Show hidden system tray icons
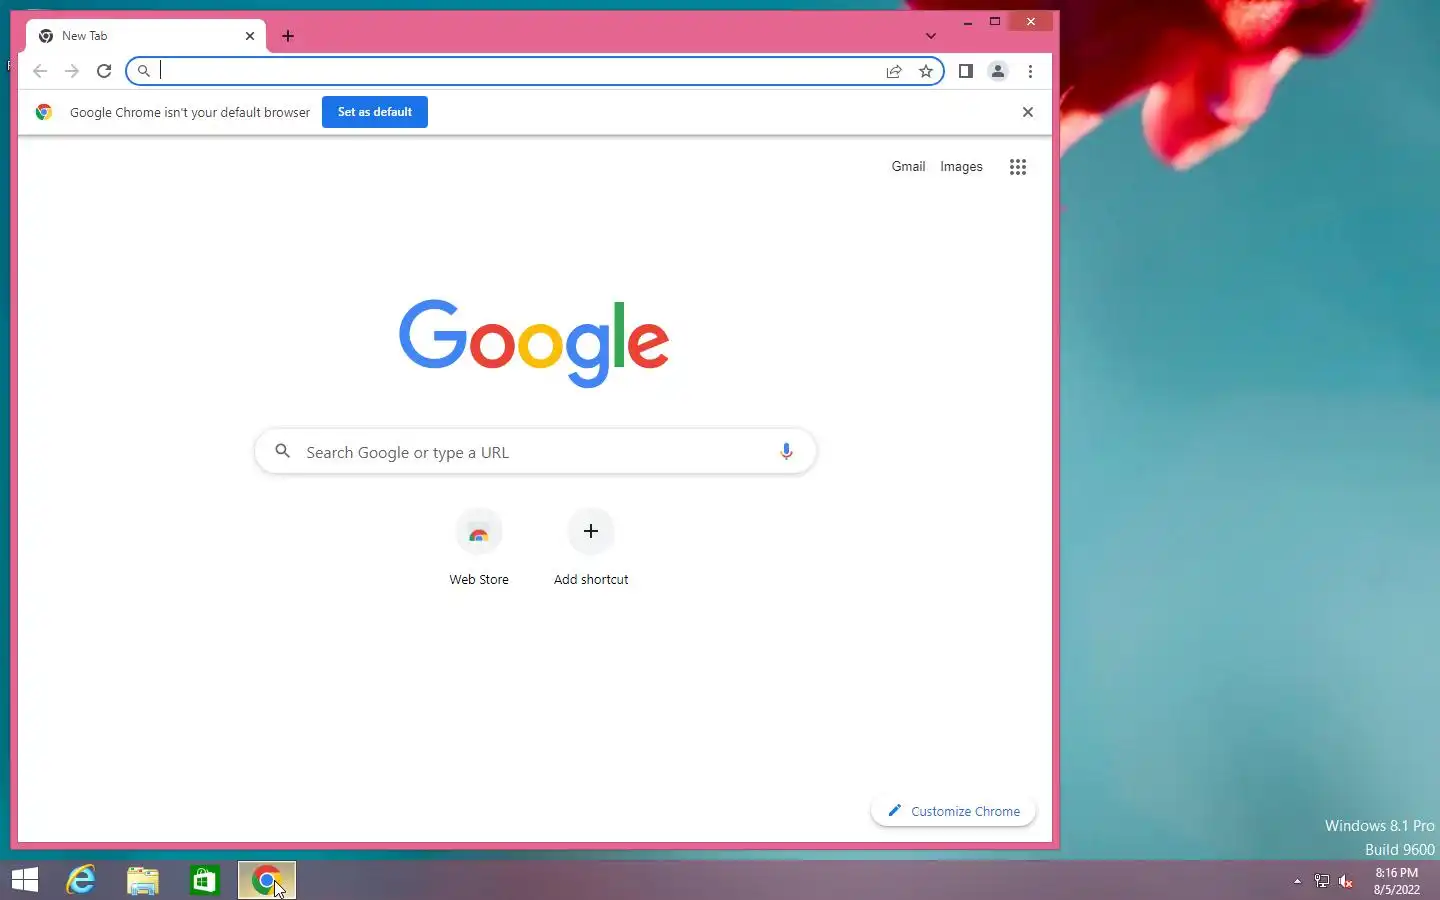Viewport: 1440px width, 900px height. pyautogui.click(x=1297, y=881)
